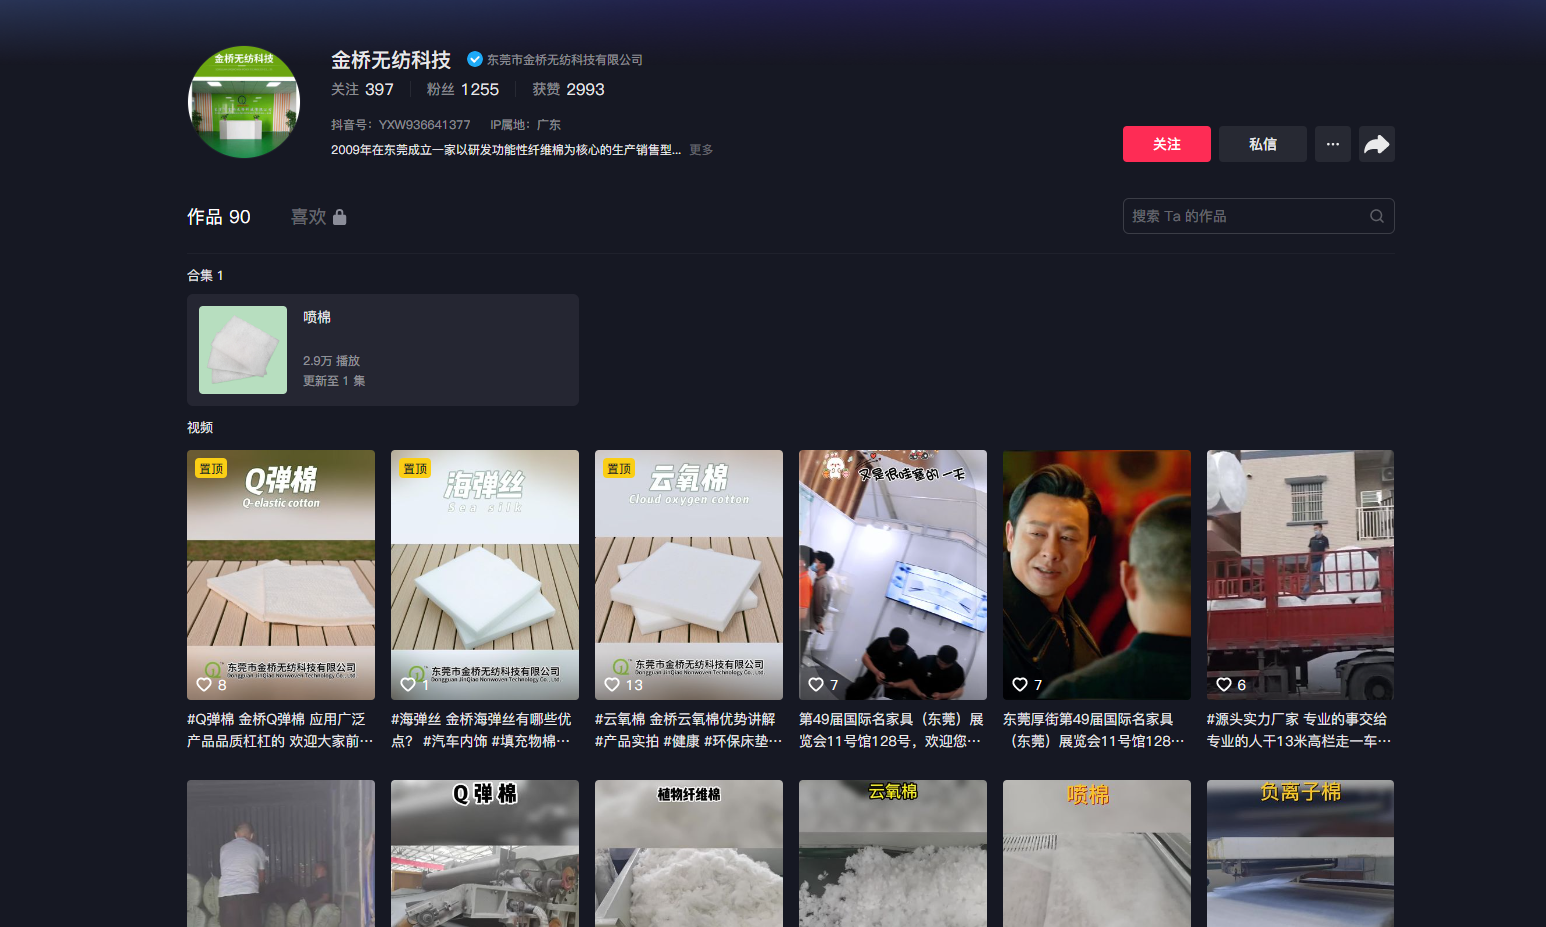Click heart icon on Q弹棉 video
Screen dimensions: 1546x927
(x=204, y=684)
